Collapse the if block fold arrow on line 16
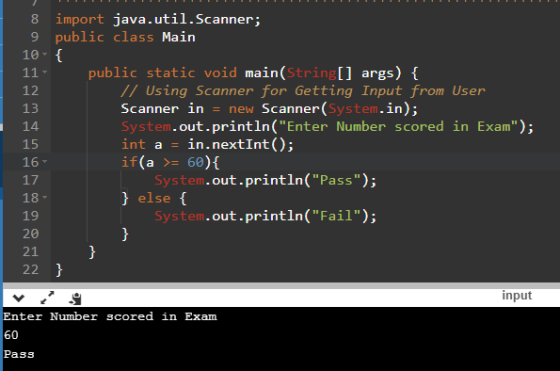The image size is (560, 371). (x=45, y=162)
